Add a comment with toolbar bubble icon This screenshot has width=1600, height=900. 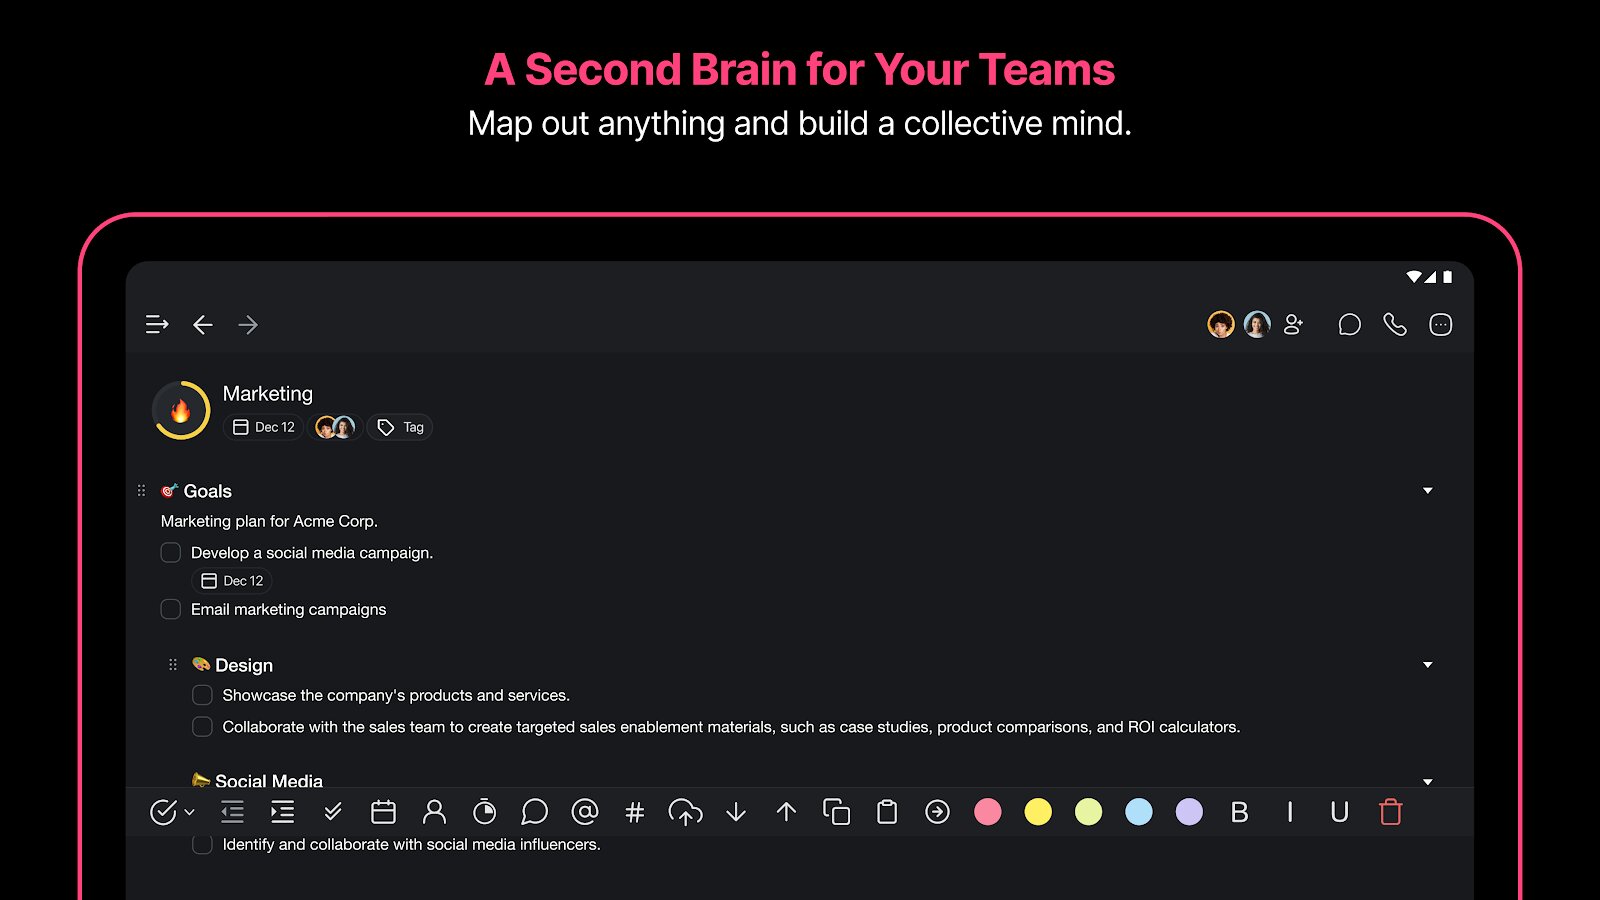[x=535, y=812]
